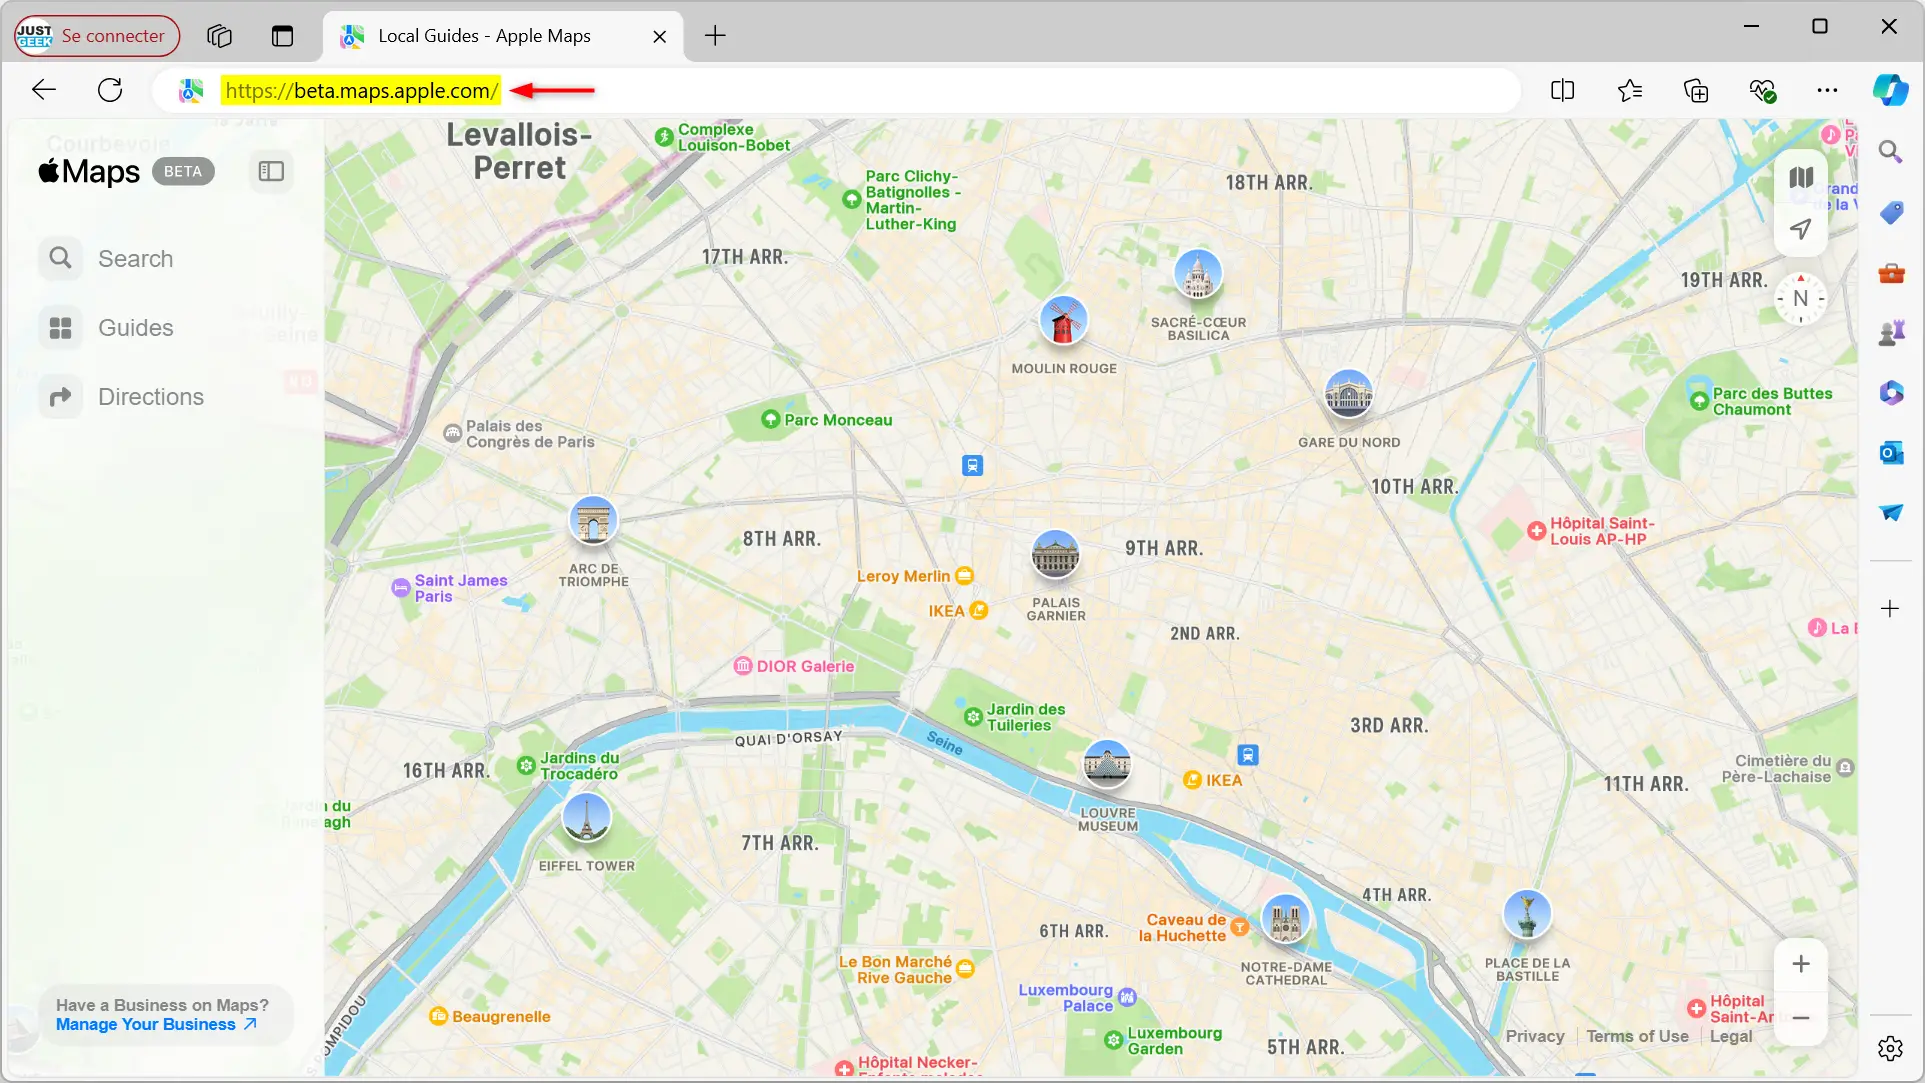Go back with browser back arrow

click(44, 90)
